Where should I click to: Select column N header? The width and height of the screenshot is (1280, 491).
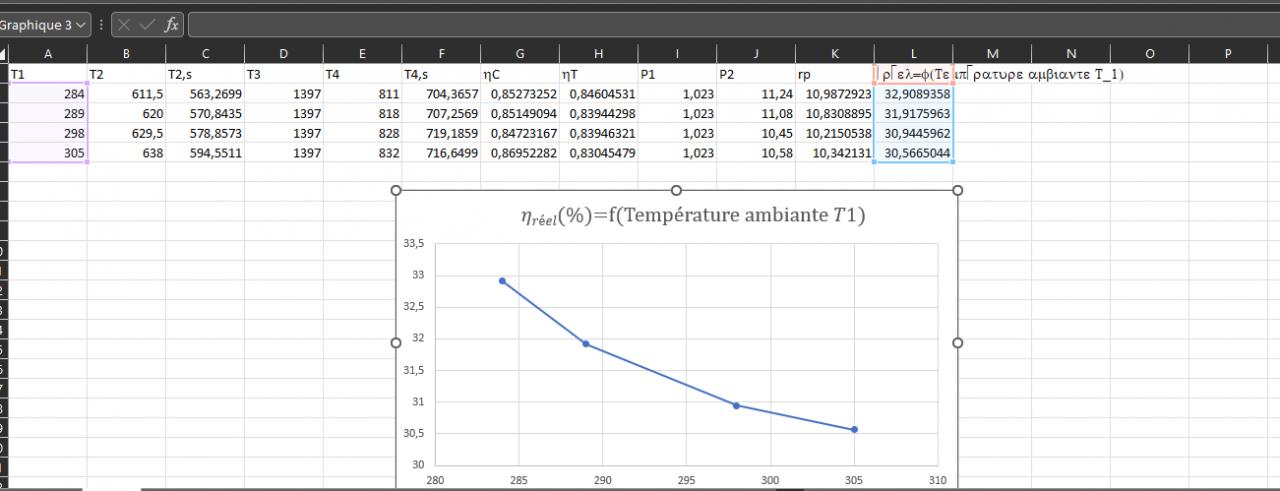pos(1071,54)
